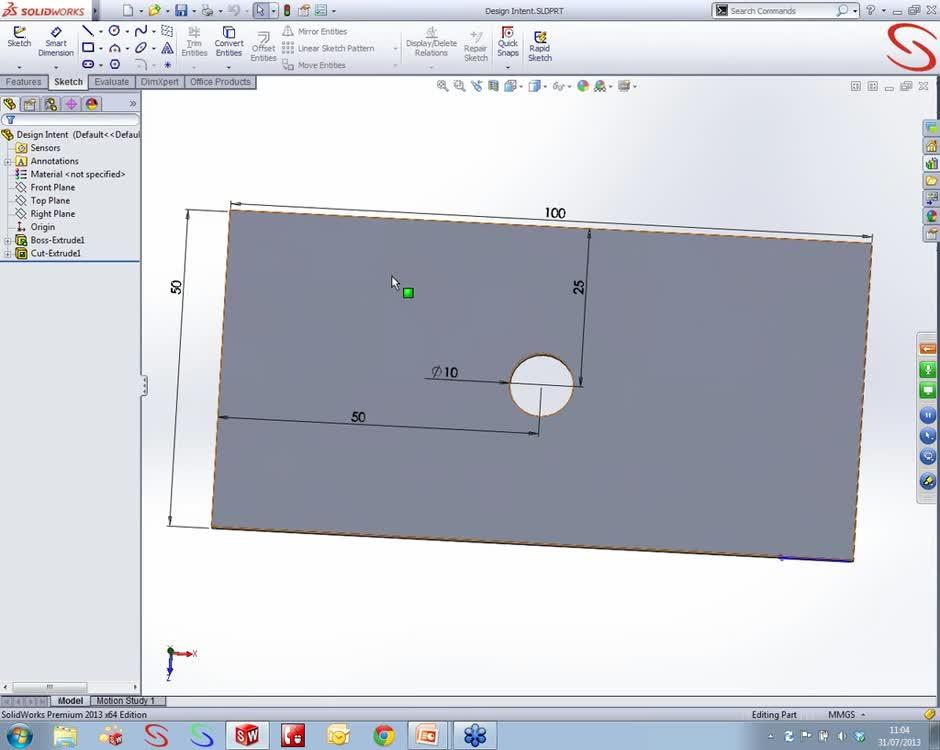Select the Line sketch tool
The width and height of the screenshot is (940, 750).
pos(88,31)
